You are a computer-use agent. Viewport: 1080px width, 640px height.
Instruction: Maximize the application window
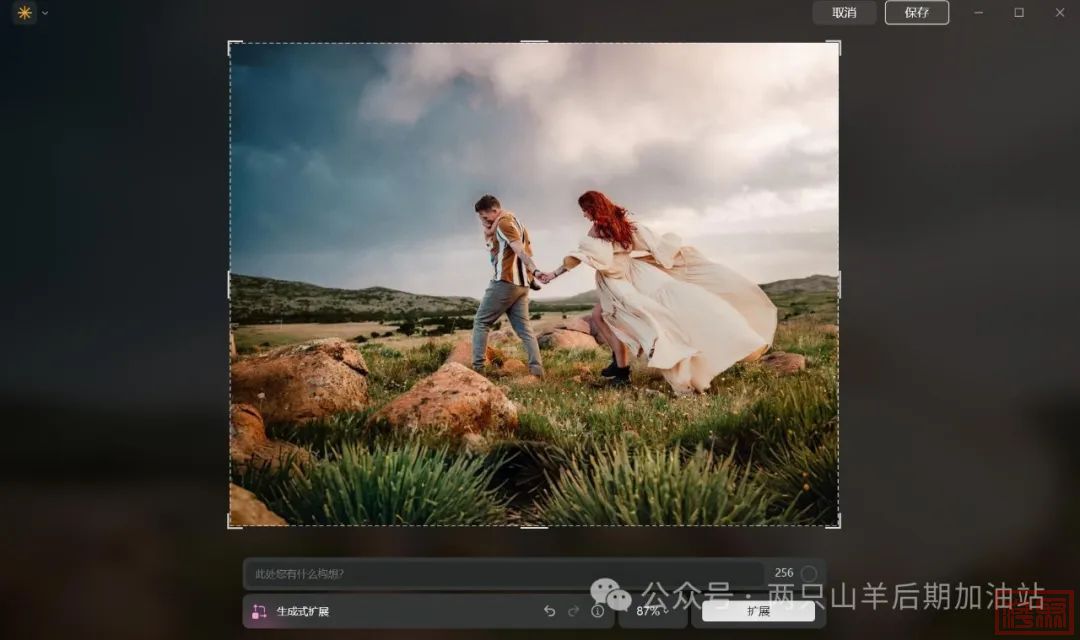pos(1019,13)
